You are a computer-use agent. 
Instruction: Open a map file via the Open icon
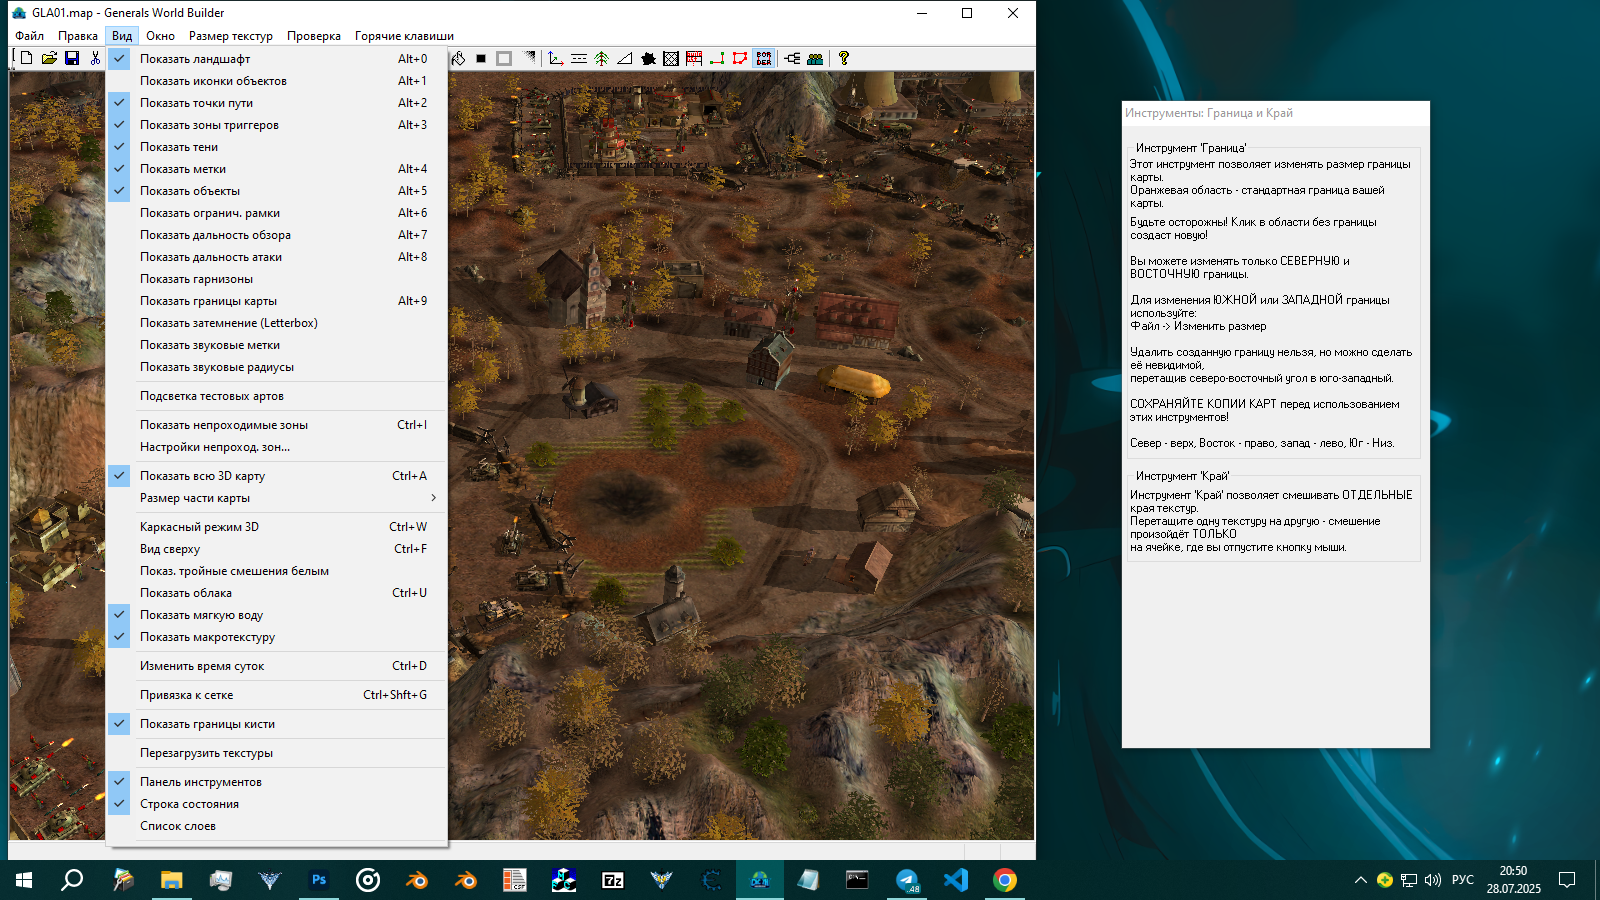point(49,58)
